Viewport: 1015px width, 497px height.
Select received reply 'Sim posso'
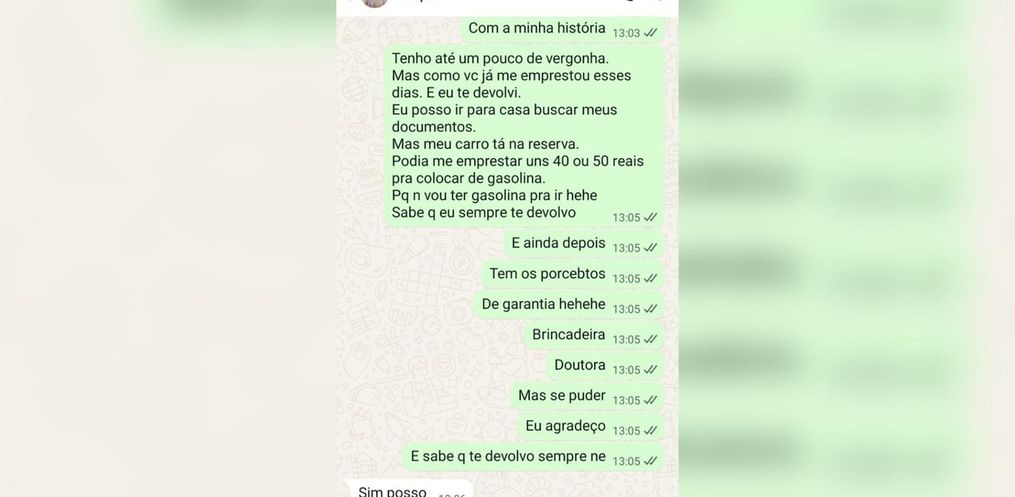408,489
